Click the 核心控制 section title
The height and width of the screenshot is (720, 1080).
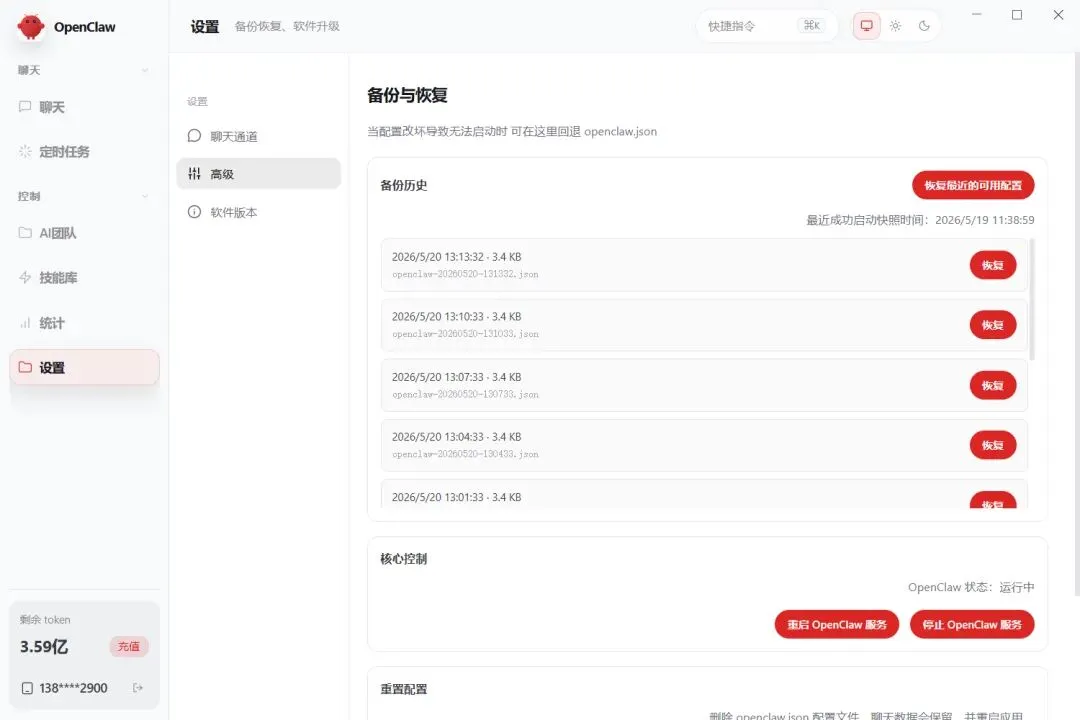404,559
